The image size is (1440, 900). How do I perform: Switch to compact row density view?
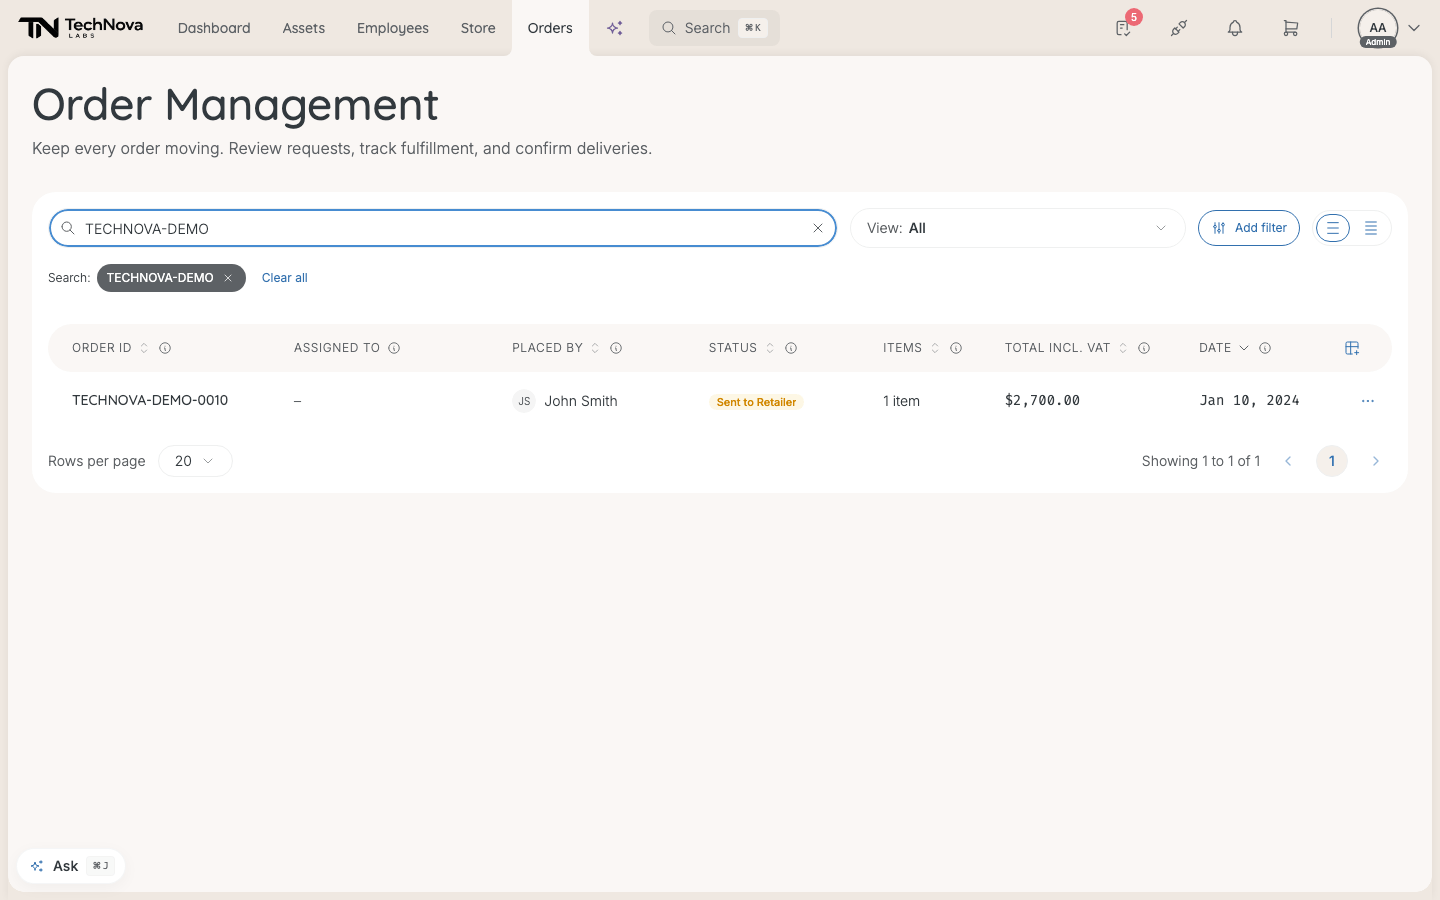pyautogui.click(x=1371, y=228)
